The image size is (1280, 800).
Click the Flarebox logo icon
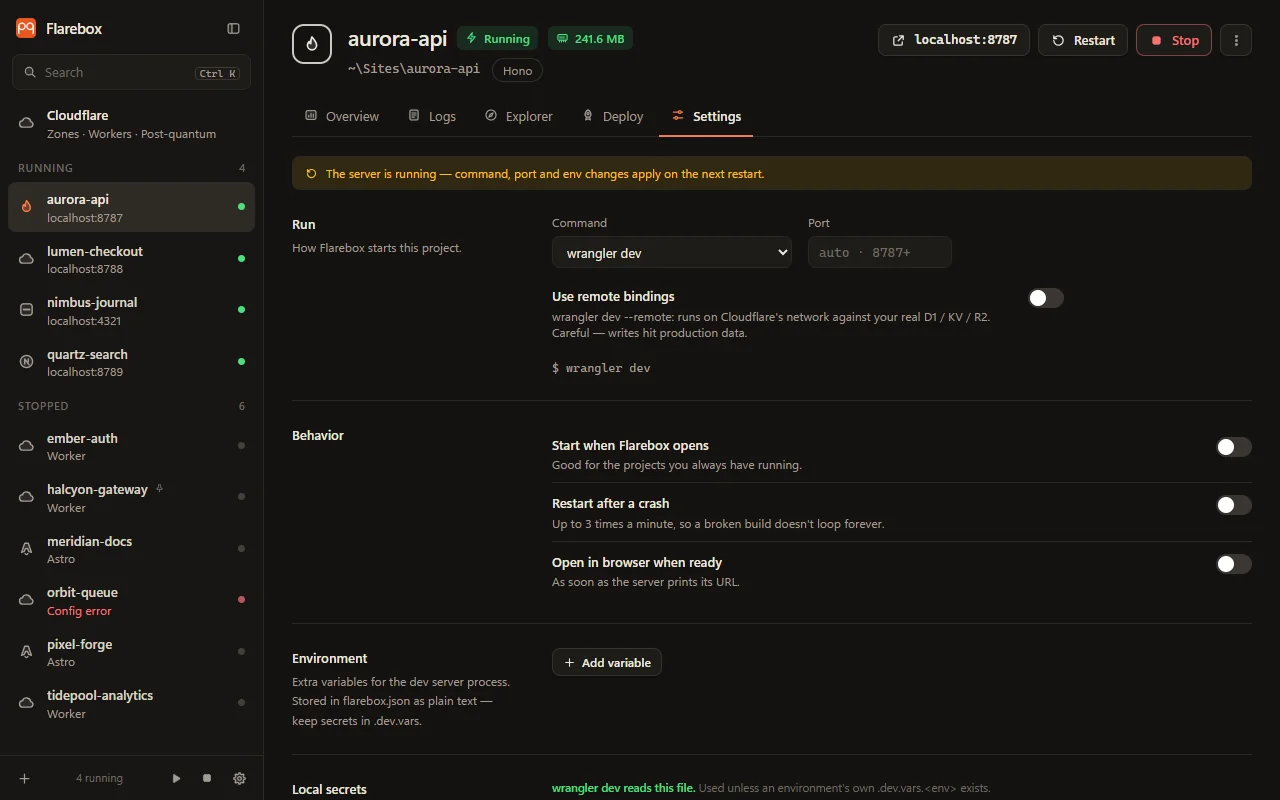tap(26, 29)
